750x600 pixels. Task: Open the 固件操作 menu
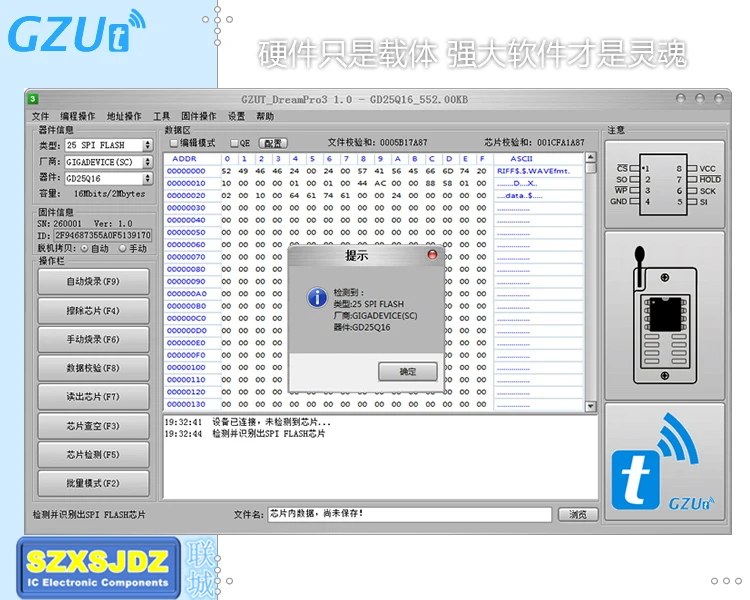pos(199,116)
